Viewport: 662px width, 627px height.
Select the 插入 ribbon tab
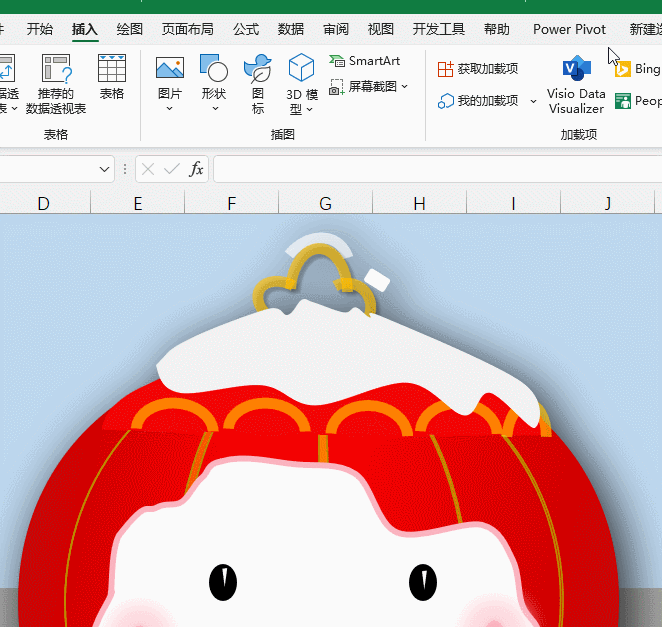coord(85,29)
